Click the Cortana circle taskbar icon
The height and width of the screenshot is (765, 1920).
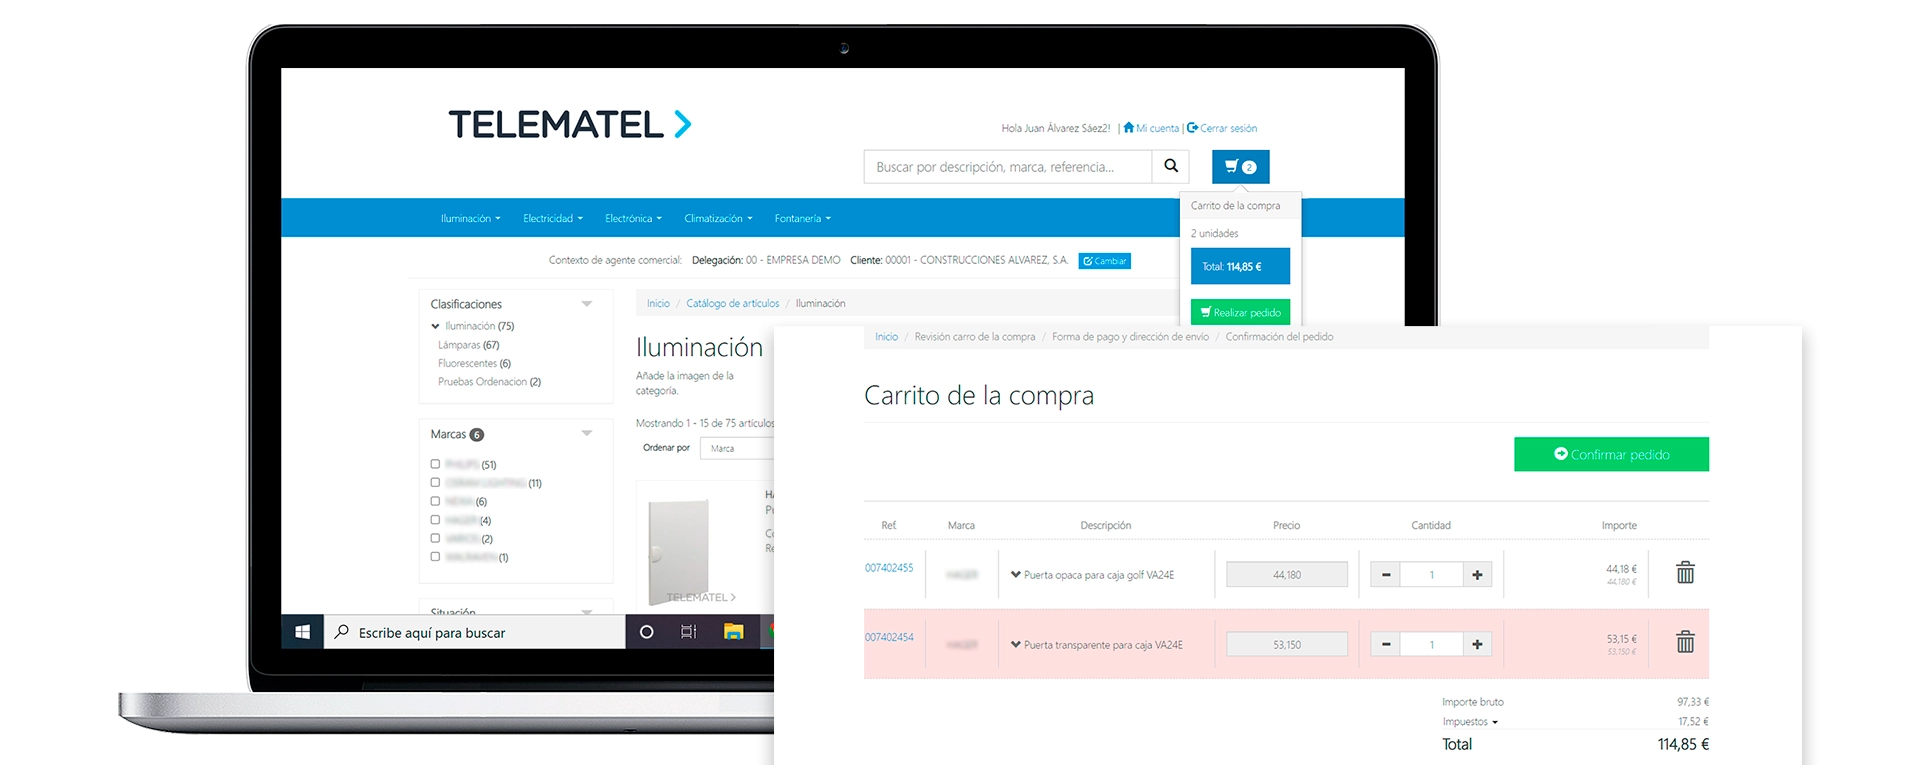click(x=646, y=632)
